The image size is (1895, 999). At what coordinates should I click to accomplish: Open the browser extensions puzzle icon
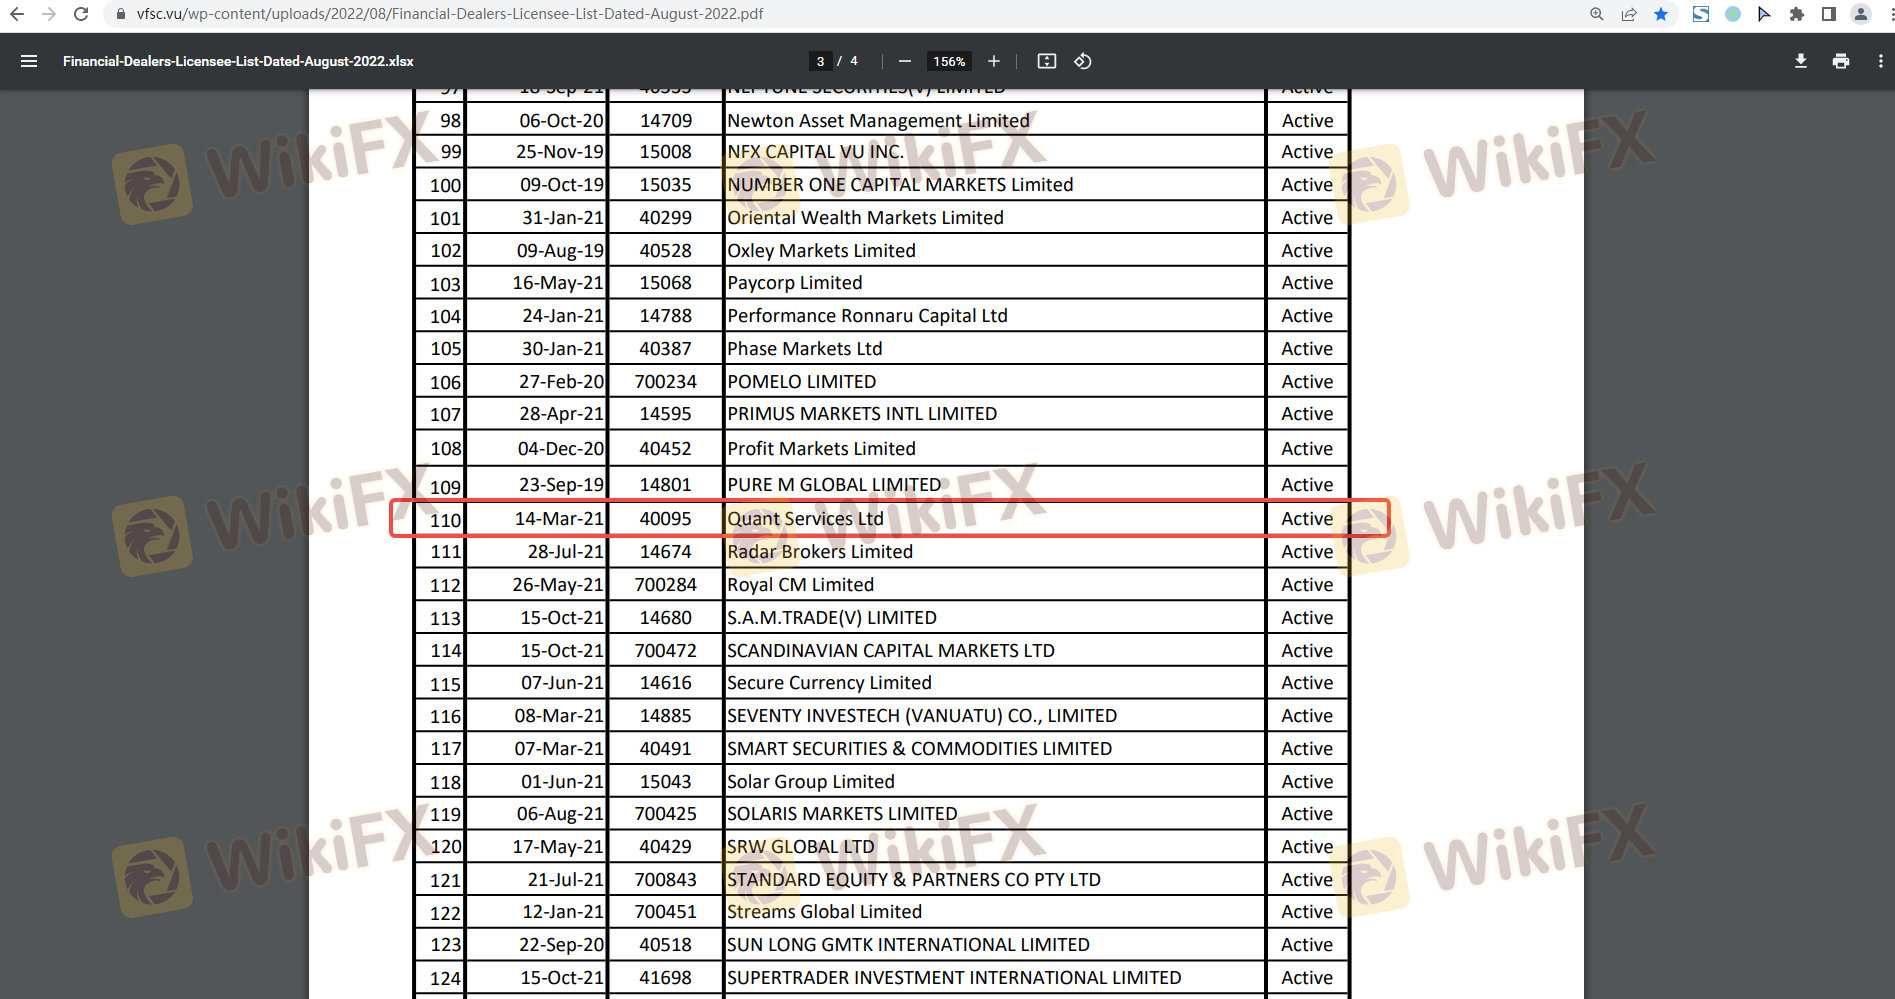1796,14
